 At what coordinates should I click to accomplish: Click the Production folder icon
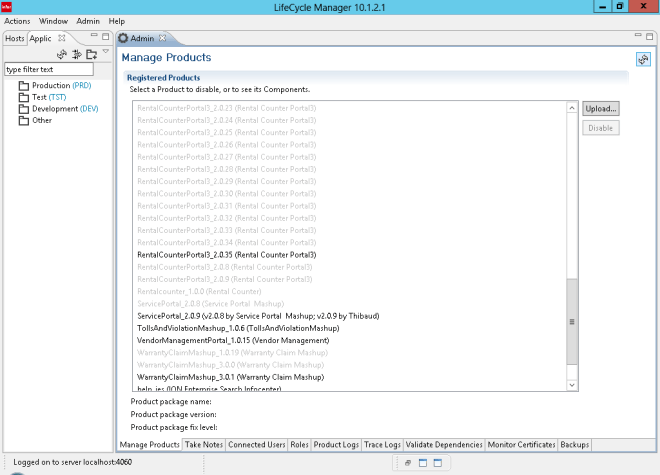24,86
